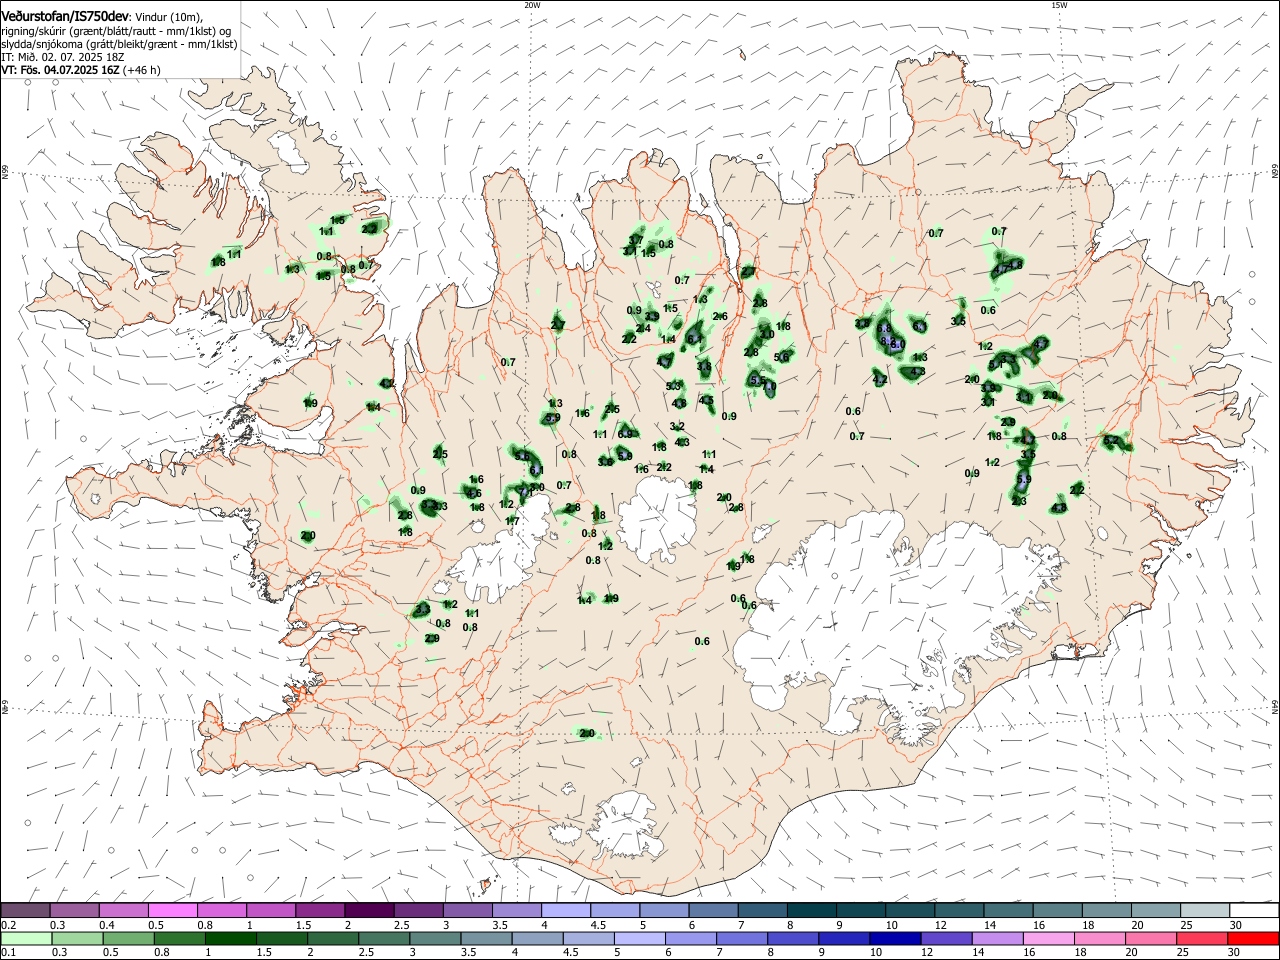
Task: Click the 0.2 label on the snow scale
Action: [x=8, y=925]
